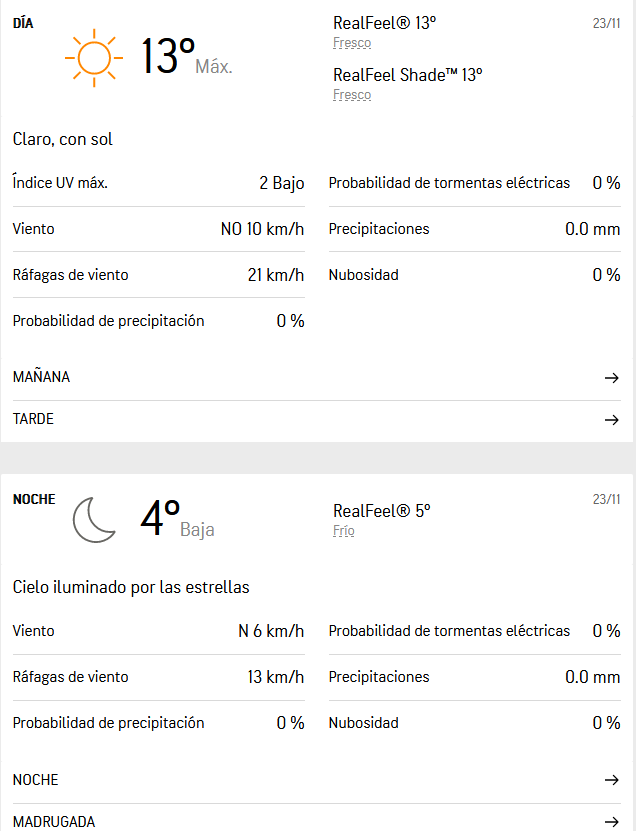Viewport: 636px width, 831px height.
Task: Click 'Fresco' under RealFeel Shade™
Action: [x=352, y=95]
